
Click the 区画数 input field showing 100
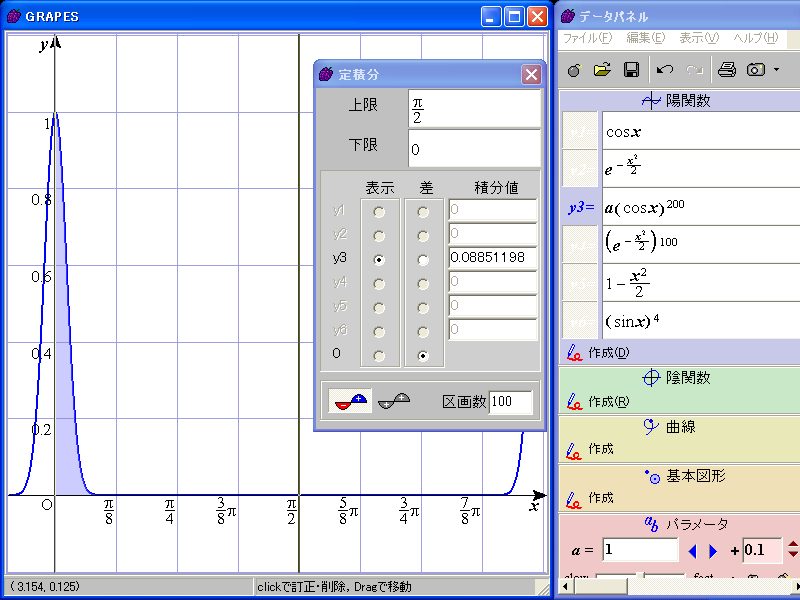[x=510, y=402]
